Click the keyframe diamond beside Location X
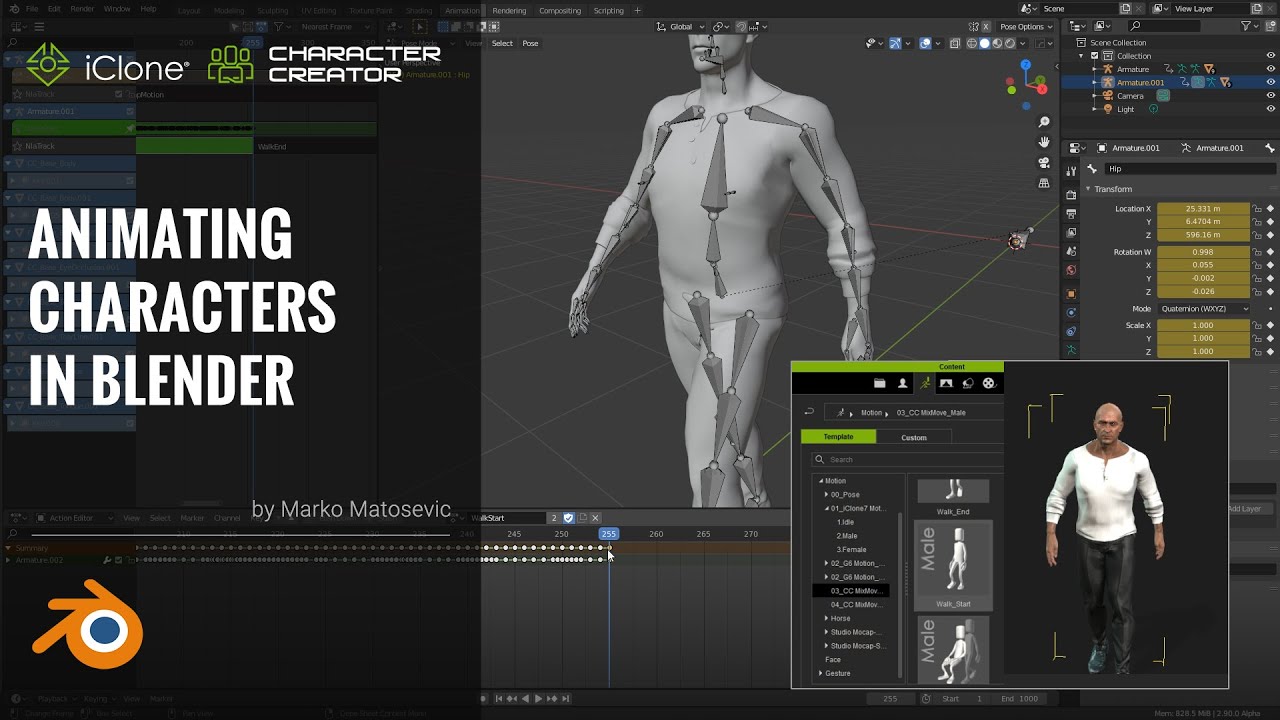The width and height of the screenshot is (1280, 720). pyautogui.click(x=1270, y=209)
